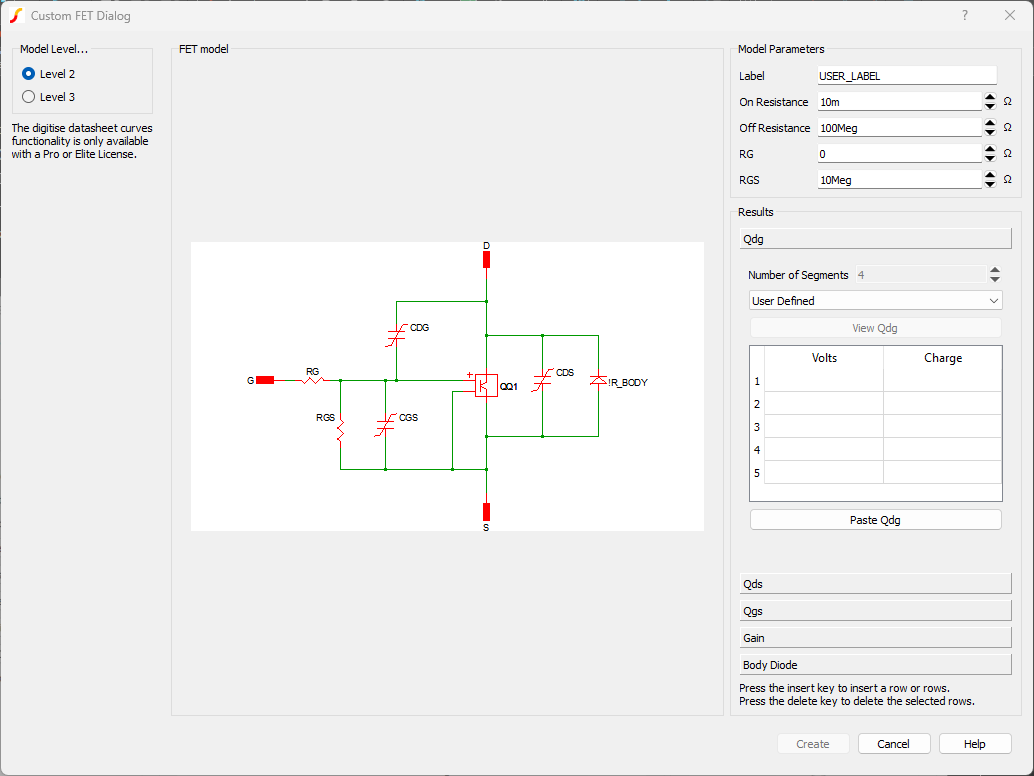Decrease Off Resistance with down arrow
The height and width of the screenshot is (776, 1034).
pos(990,132)
